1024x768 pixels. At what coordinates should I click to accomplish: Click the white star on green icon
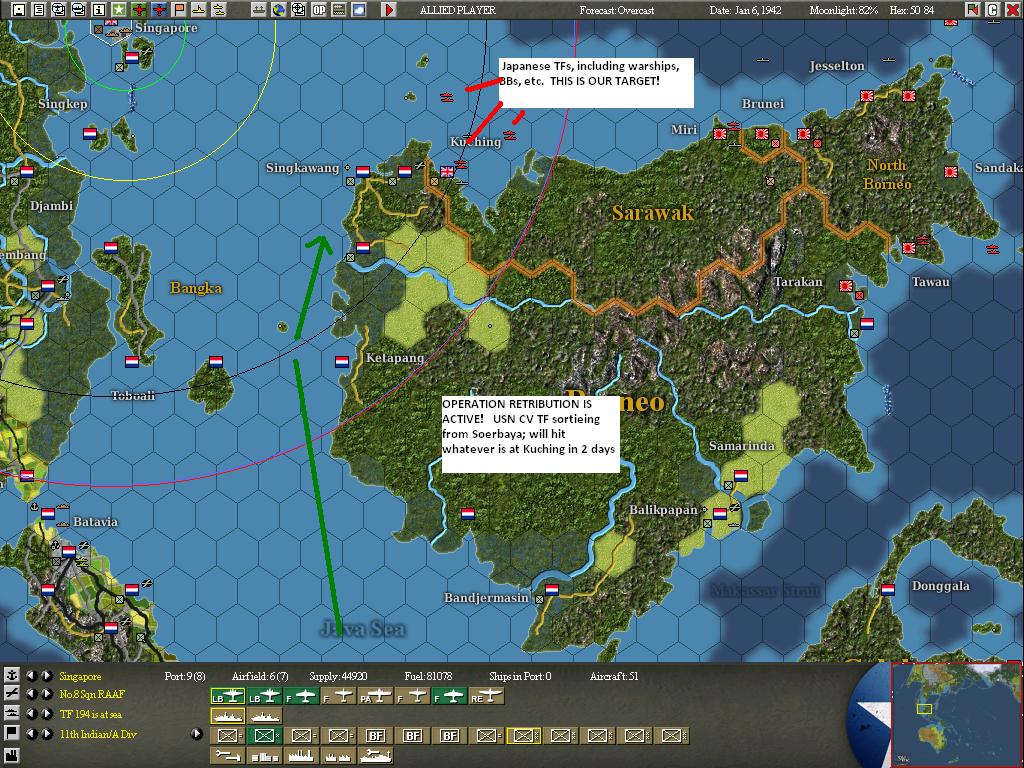tap(119, 10)
